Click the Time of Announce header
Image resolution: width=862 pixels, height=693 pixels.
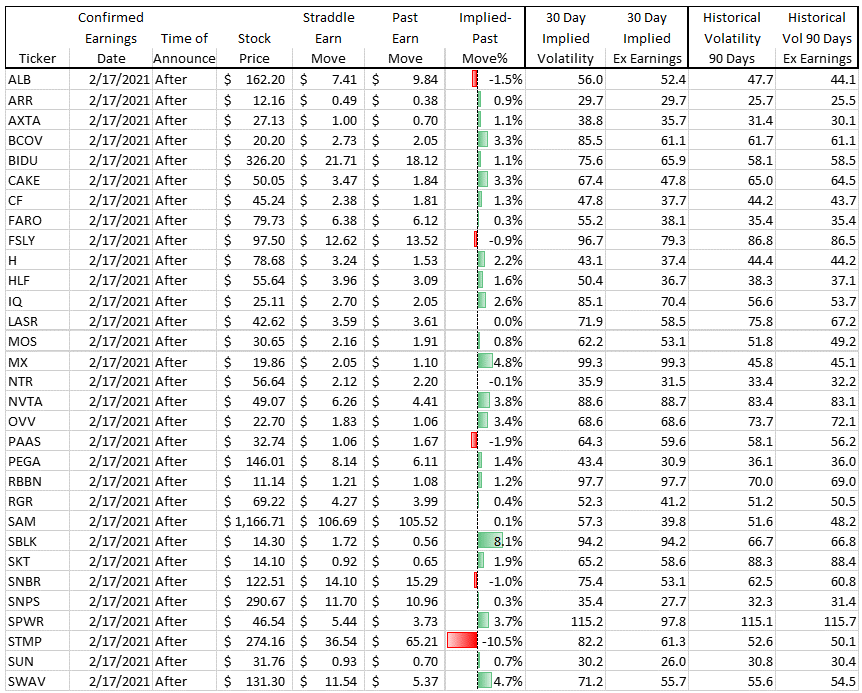184,48
